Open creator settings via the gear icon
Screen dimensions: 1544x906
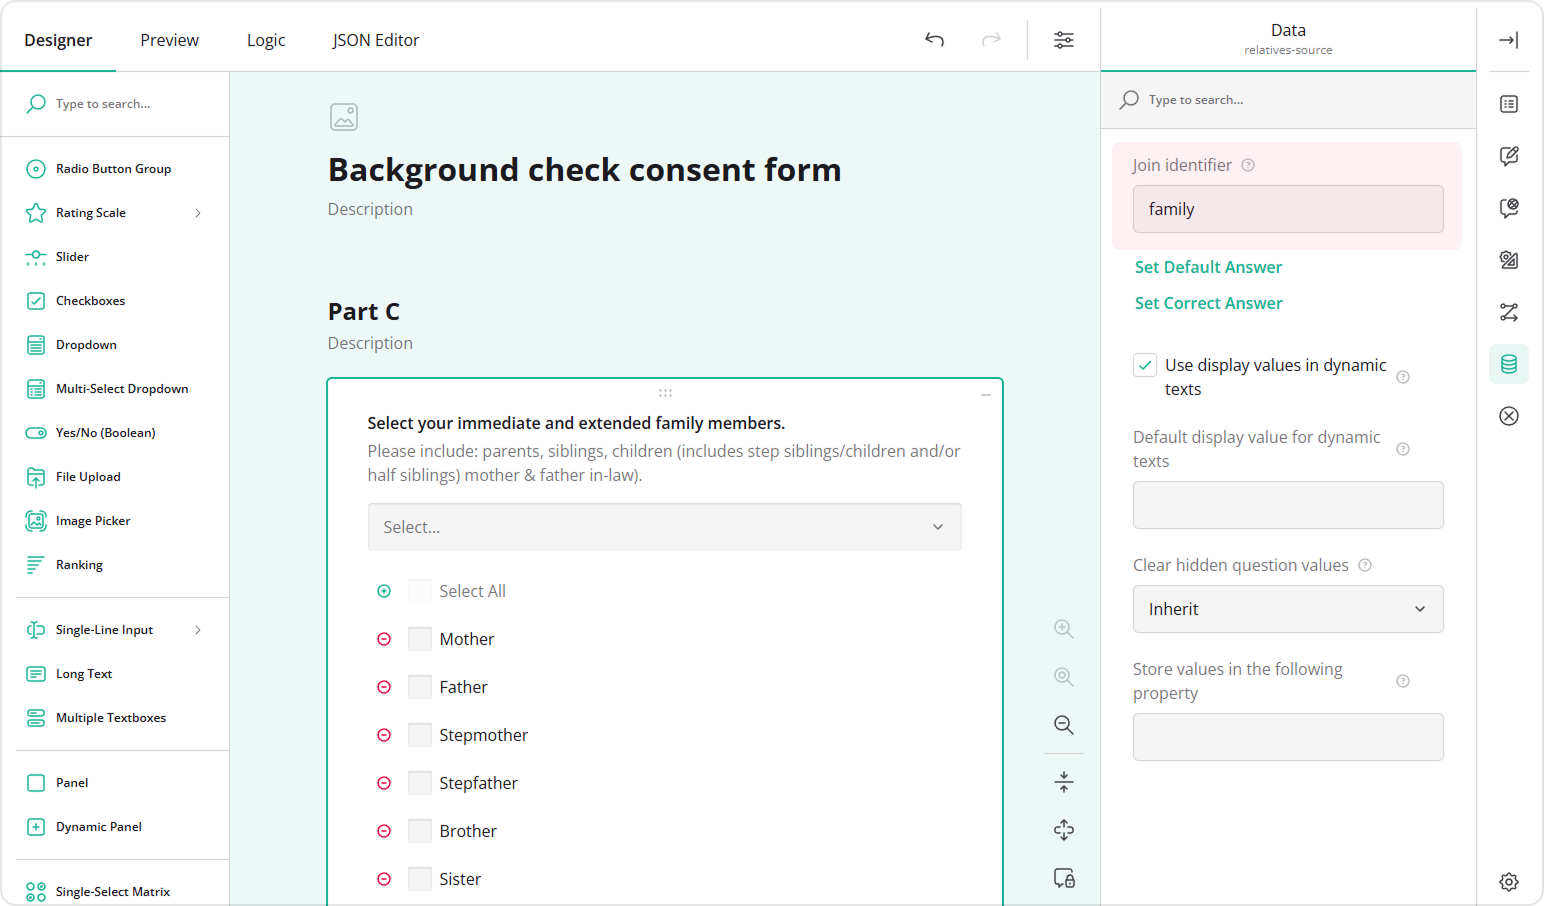[1509, 881]
